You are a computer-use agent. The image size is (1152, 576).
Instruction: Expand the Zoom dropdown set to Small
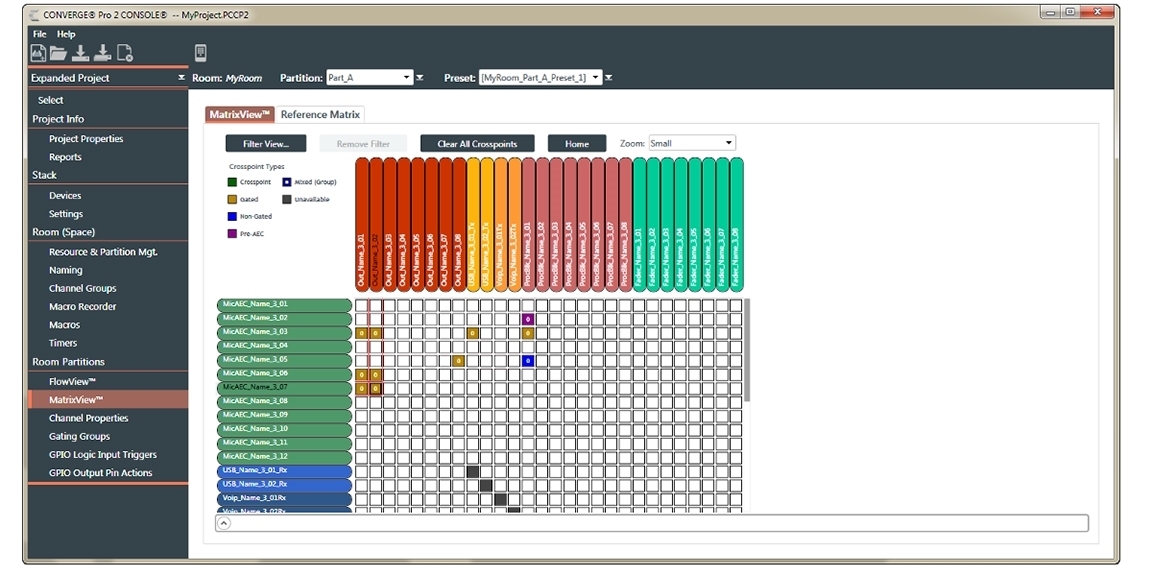point(692,143)
